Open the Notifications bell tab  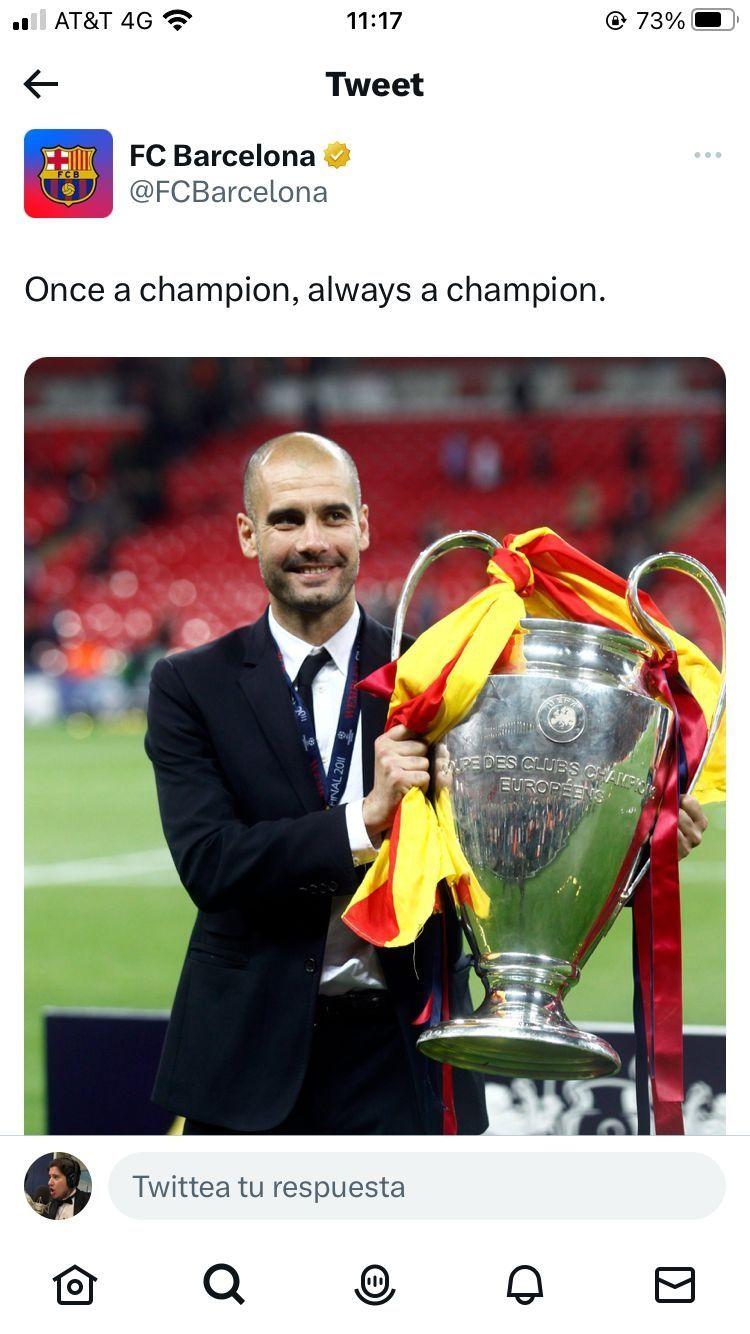pos(525,1284)
